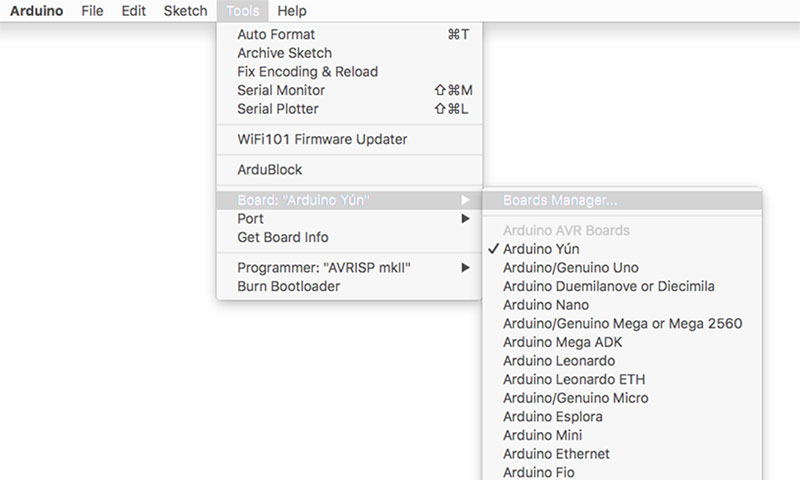Open Boards Manager from the submenu
This screenshot has height=480, width=800.
(x=560, y=200)
